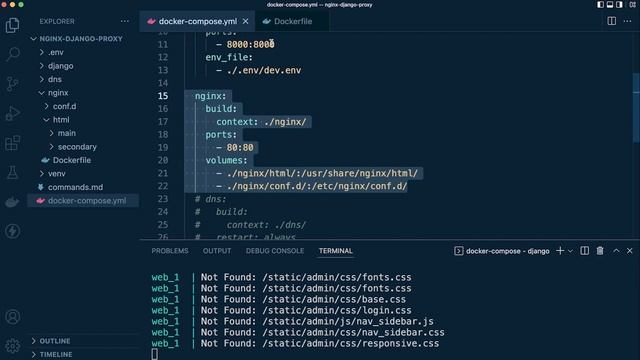Click the 'context: ./nginx/' line
This screenshot has height=360, width=640.
pos(261,122)
